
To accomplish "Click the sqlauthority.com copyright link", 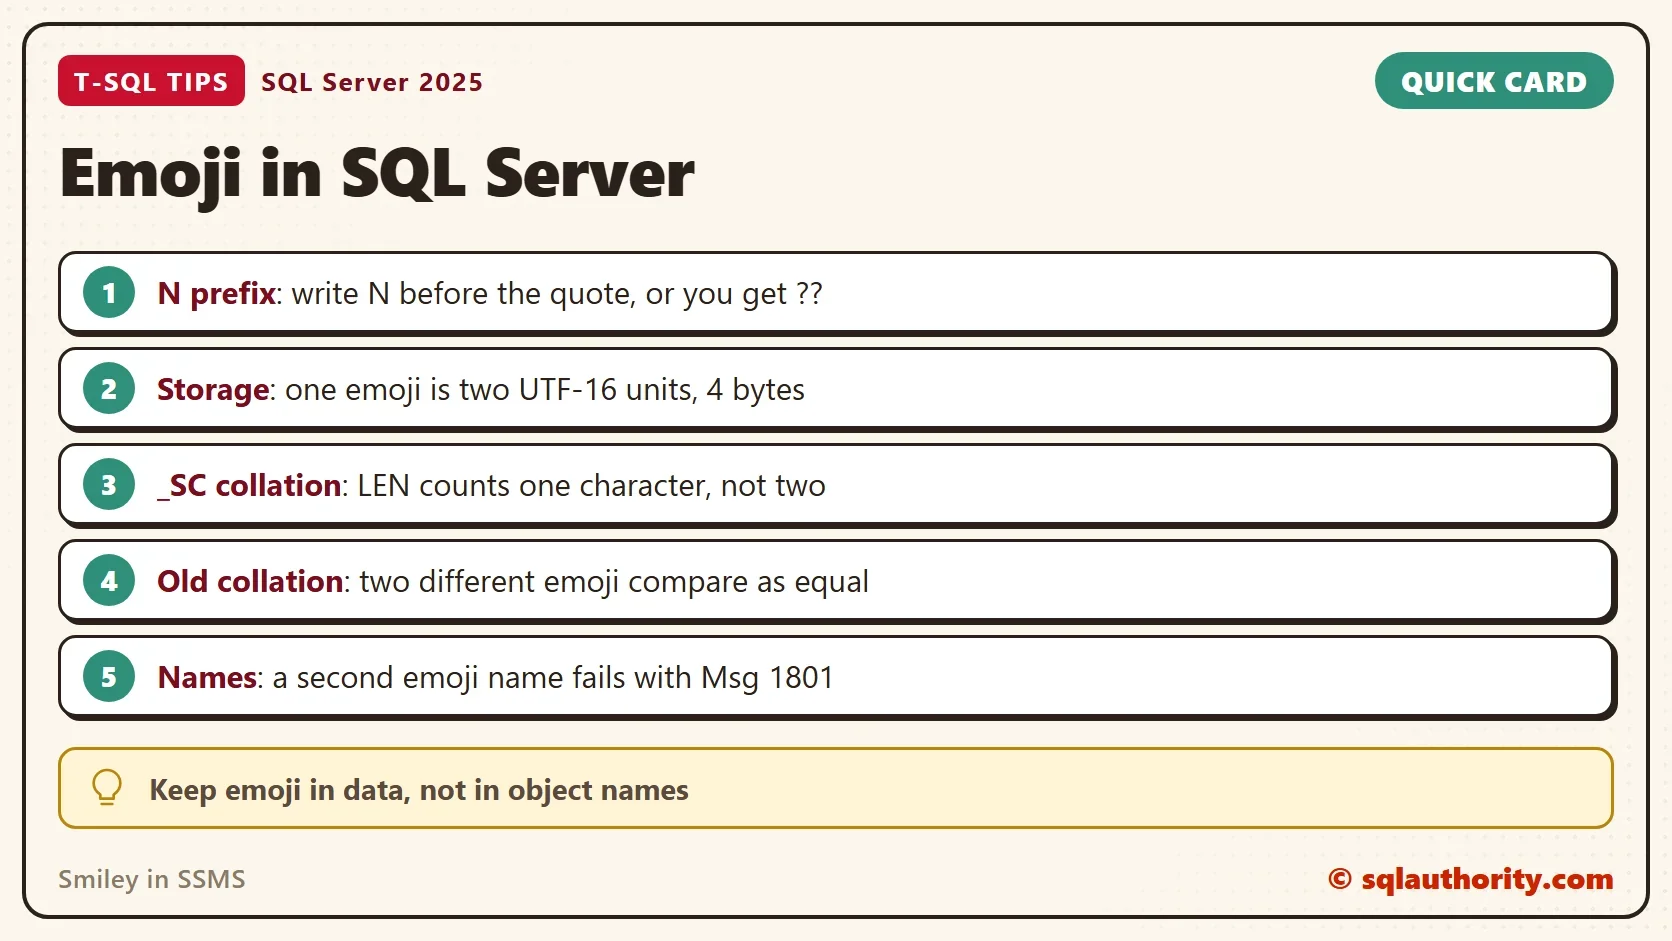I will click(x=1470, y=879).
